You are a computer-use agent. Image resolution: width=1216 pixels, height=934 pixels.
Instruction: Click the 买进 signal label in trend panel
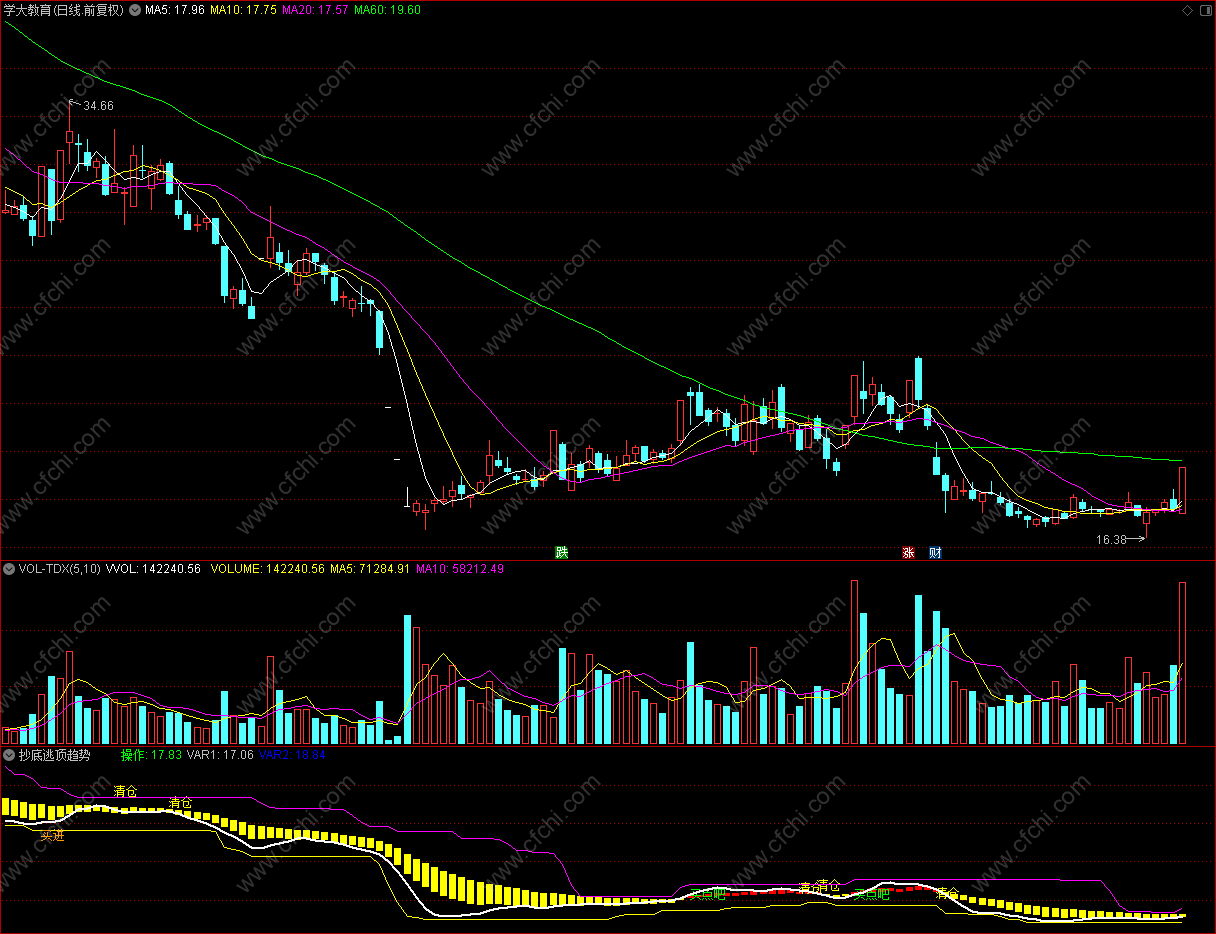52,835
